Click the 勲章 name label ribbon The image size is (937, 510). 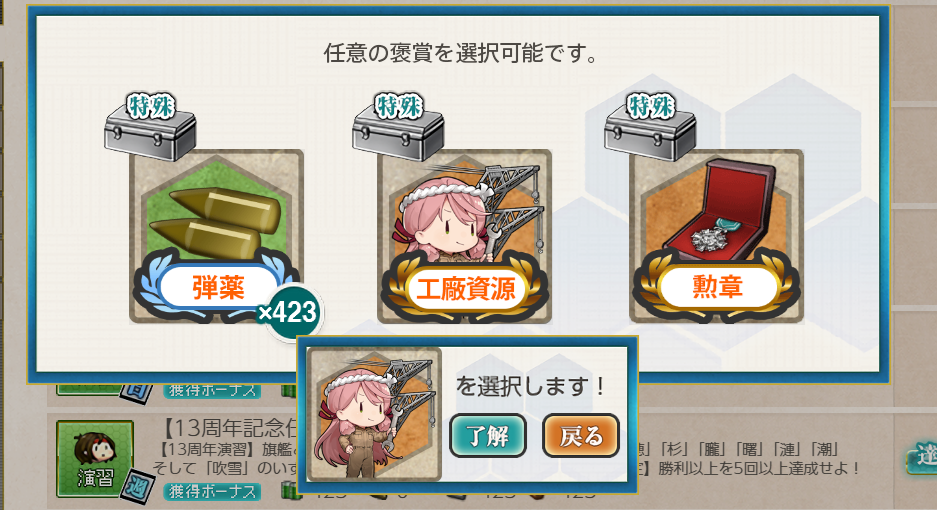click(718, 288)
